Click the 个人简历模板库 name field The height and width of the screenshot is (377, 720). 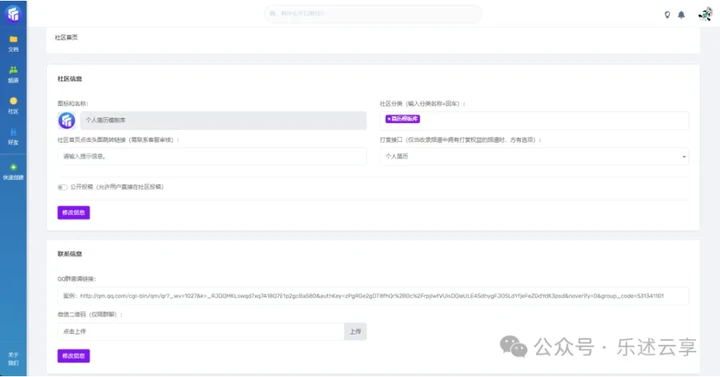pyautogui.click(x=223, y=120)
